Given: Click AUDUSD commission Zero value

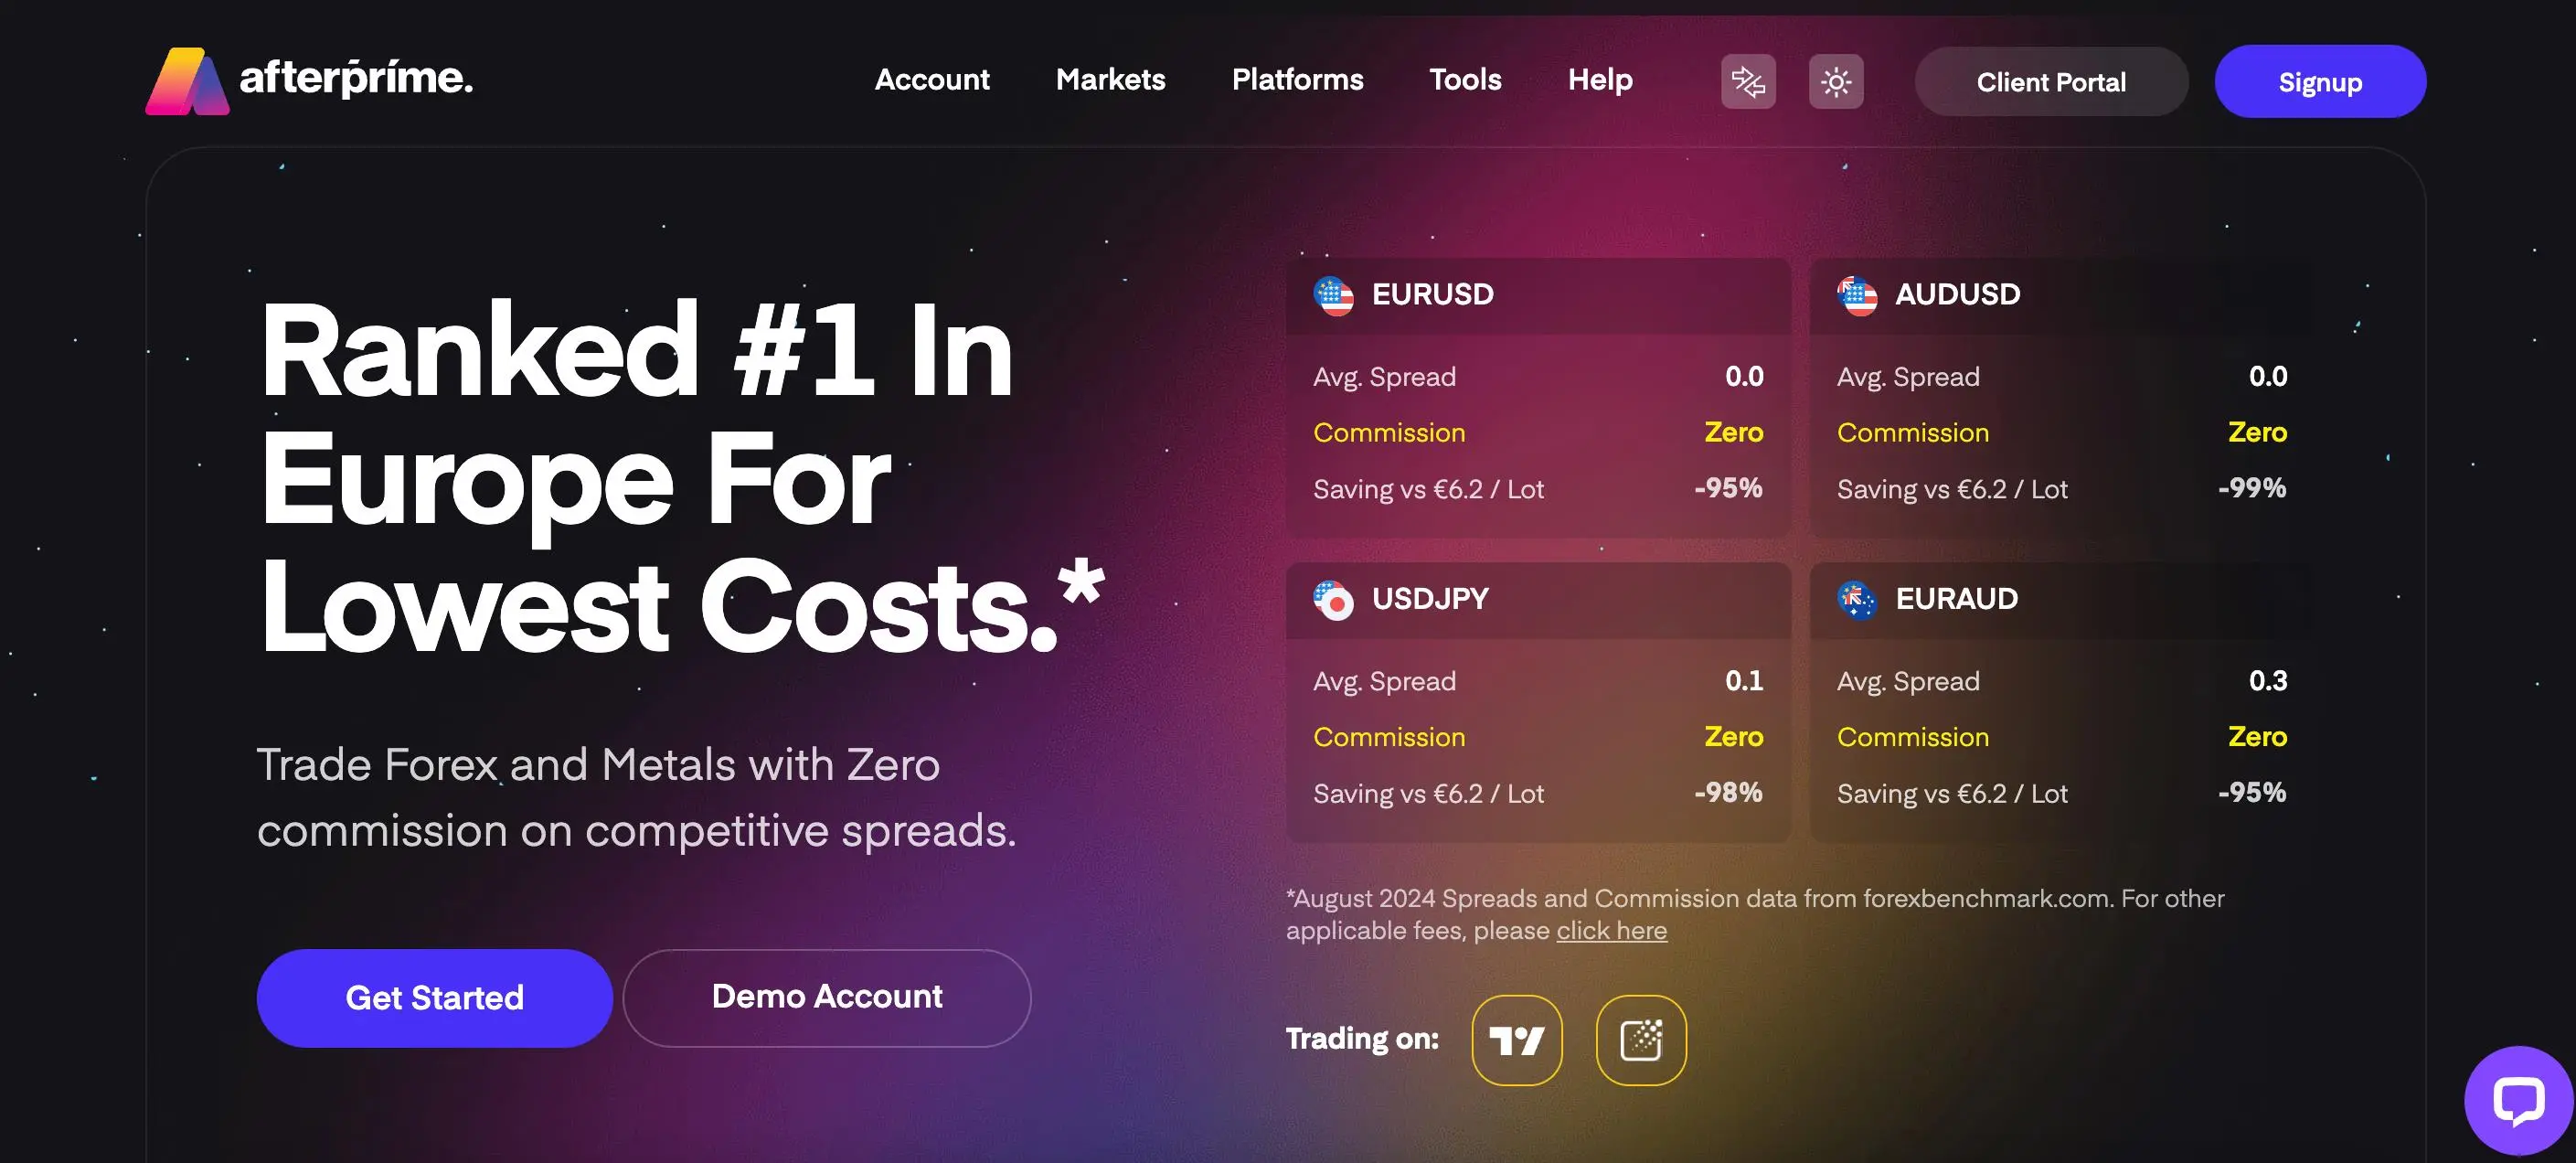Looking at the screenshot, I should coord(2258,432).
